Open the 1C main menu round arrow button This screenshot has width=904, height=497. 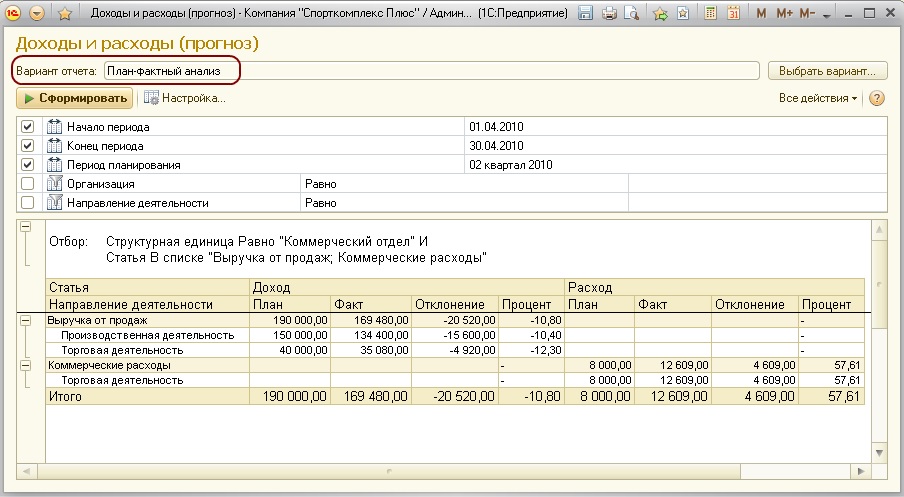coord(37,14)
